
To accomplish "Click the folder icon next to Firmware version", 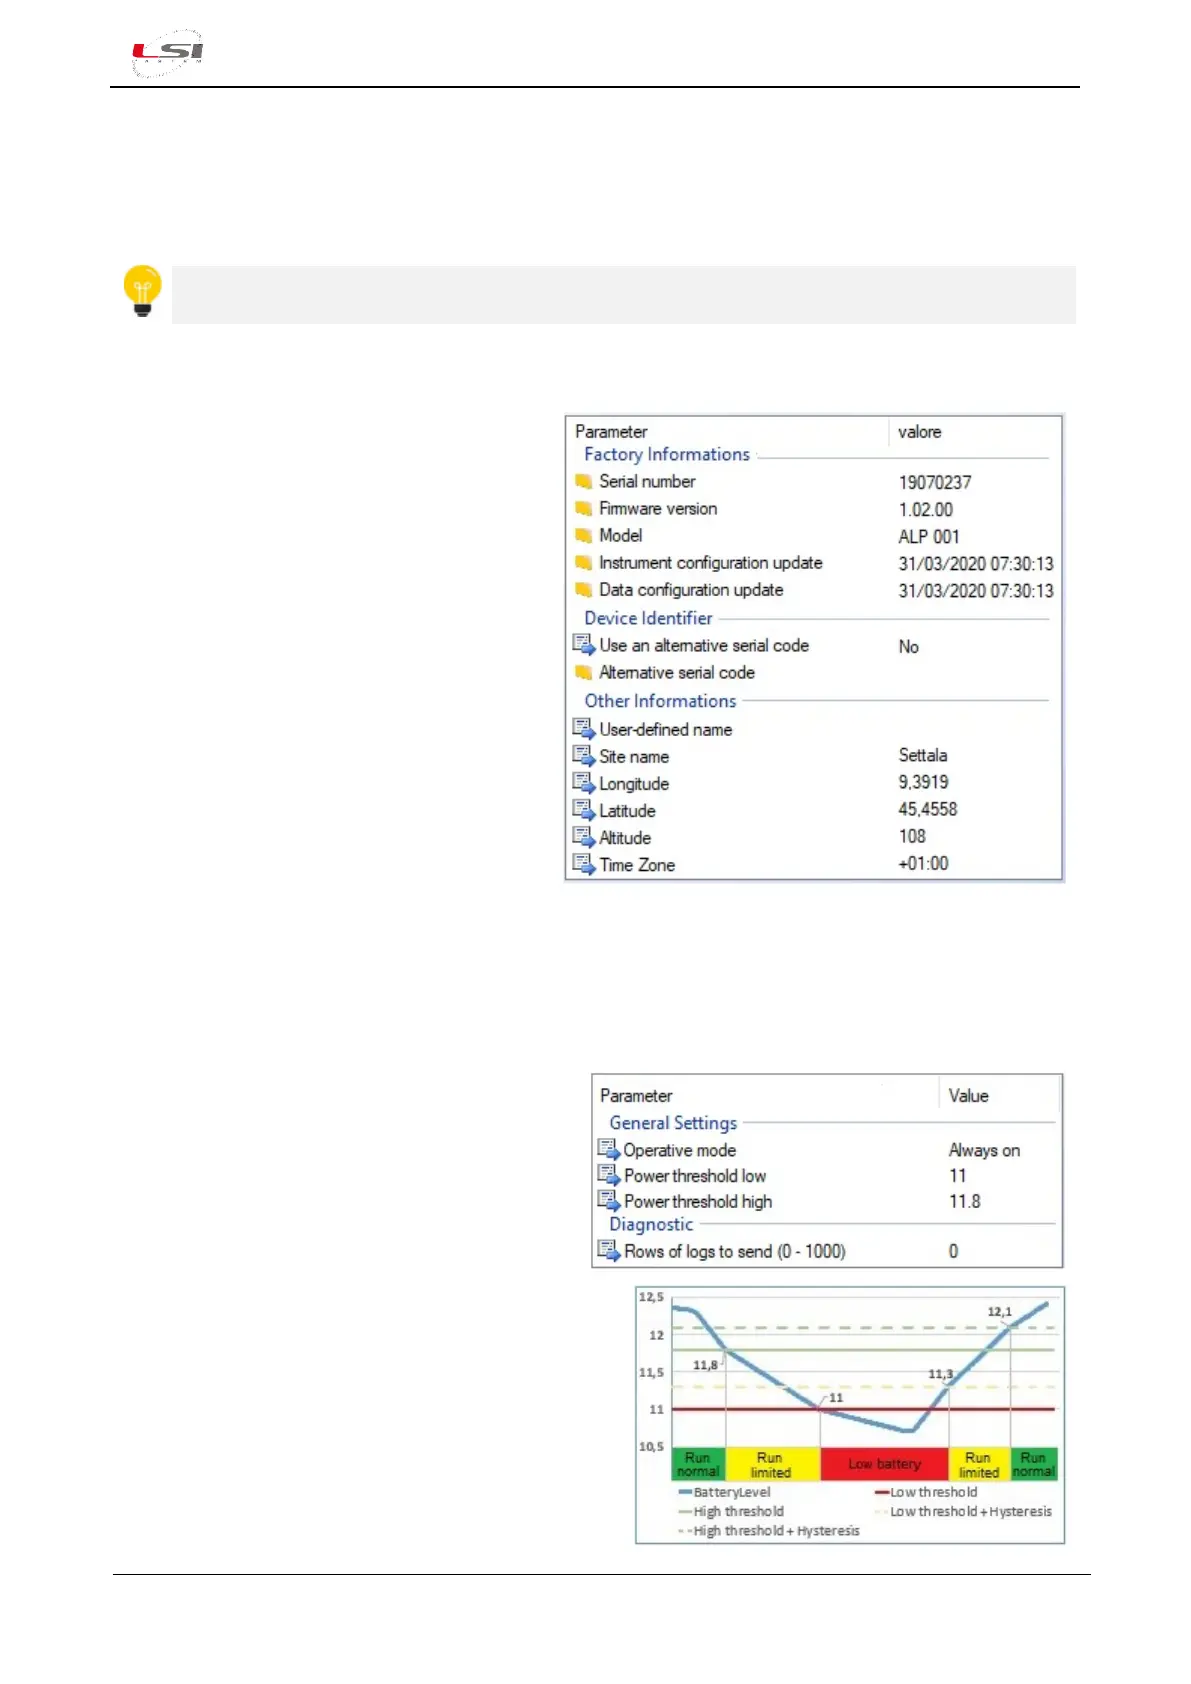I will (x=584, y=509).
